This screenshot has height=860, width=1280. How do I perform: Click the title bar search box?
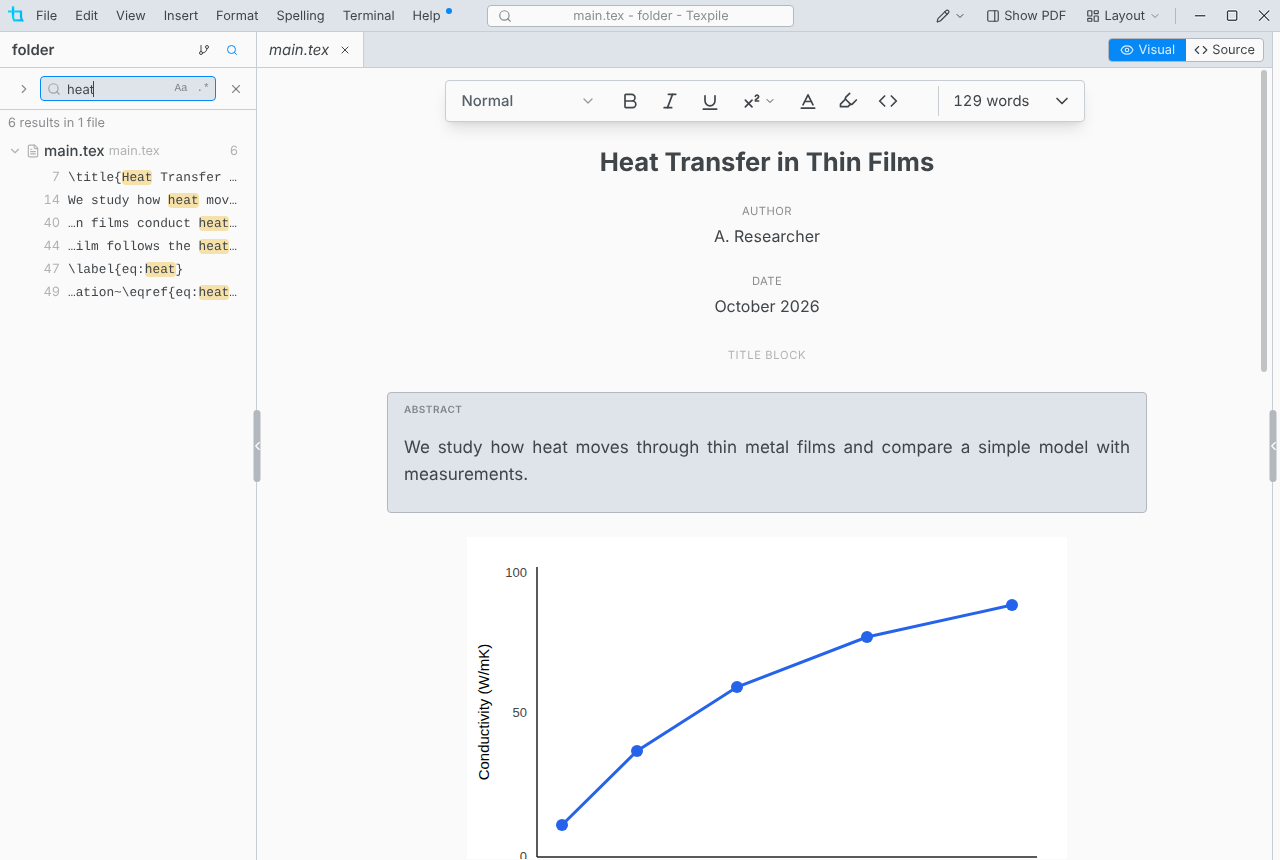640,16
